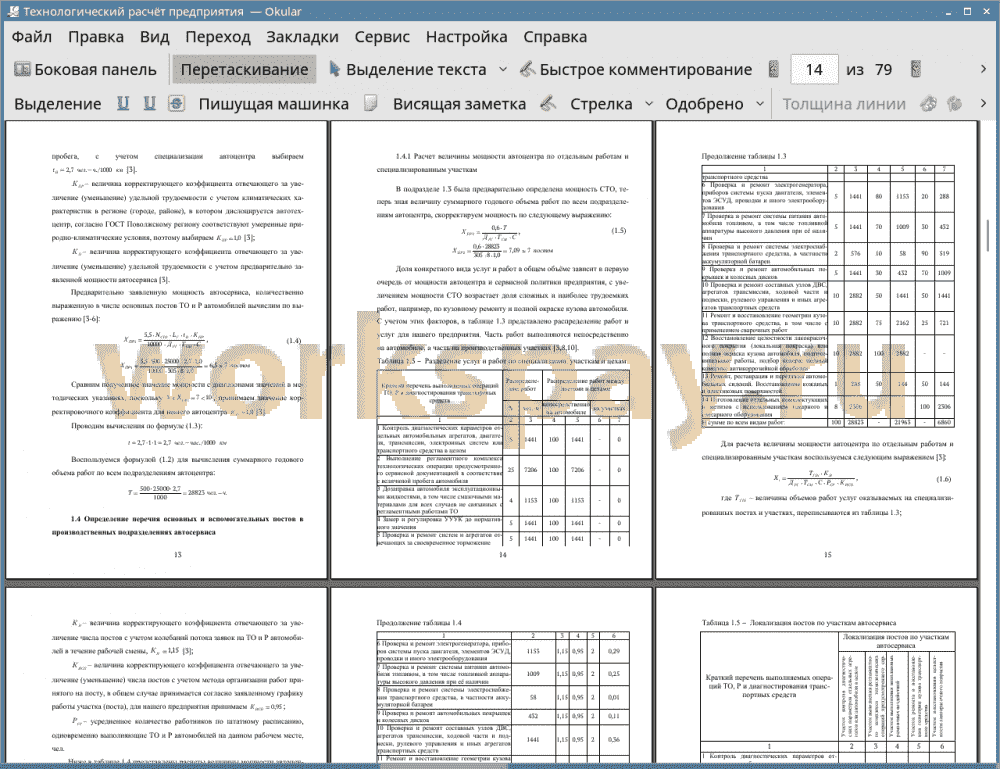Image resolution: width=1000 pixels, height=769 pixels.
Task: Enable Быстрое комментирование quick annotation
Action: 636,70
